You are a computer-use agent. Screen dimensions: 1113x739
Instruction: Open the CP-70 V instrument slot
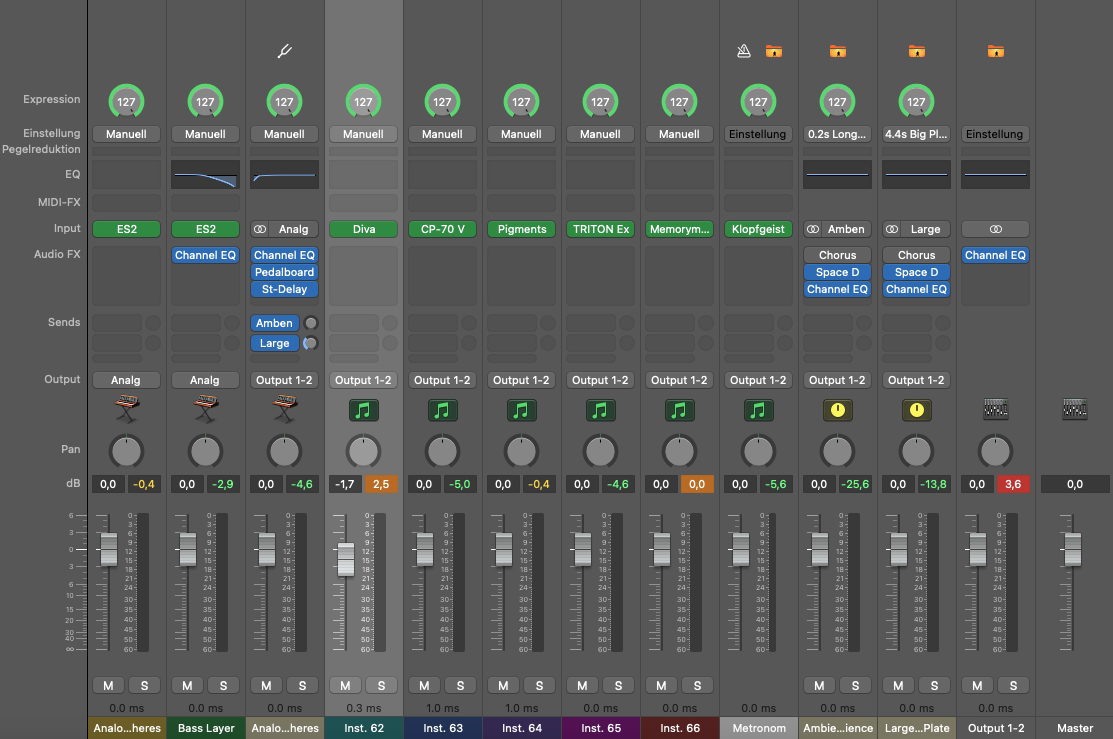tap(442, 229)
